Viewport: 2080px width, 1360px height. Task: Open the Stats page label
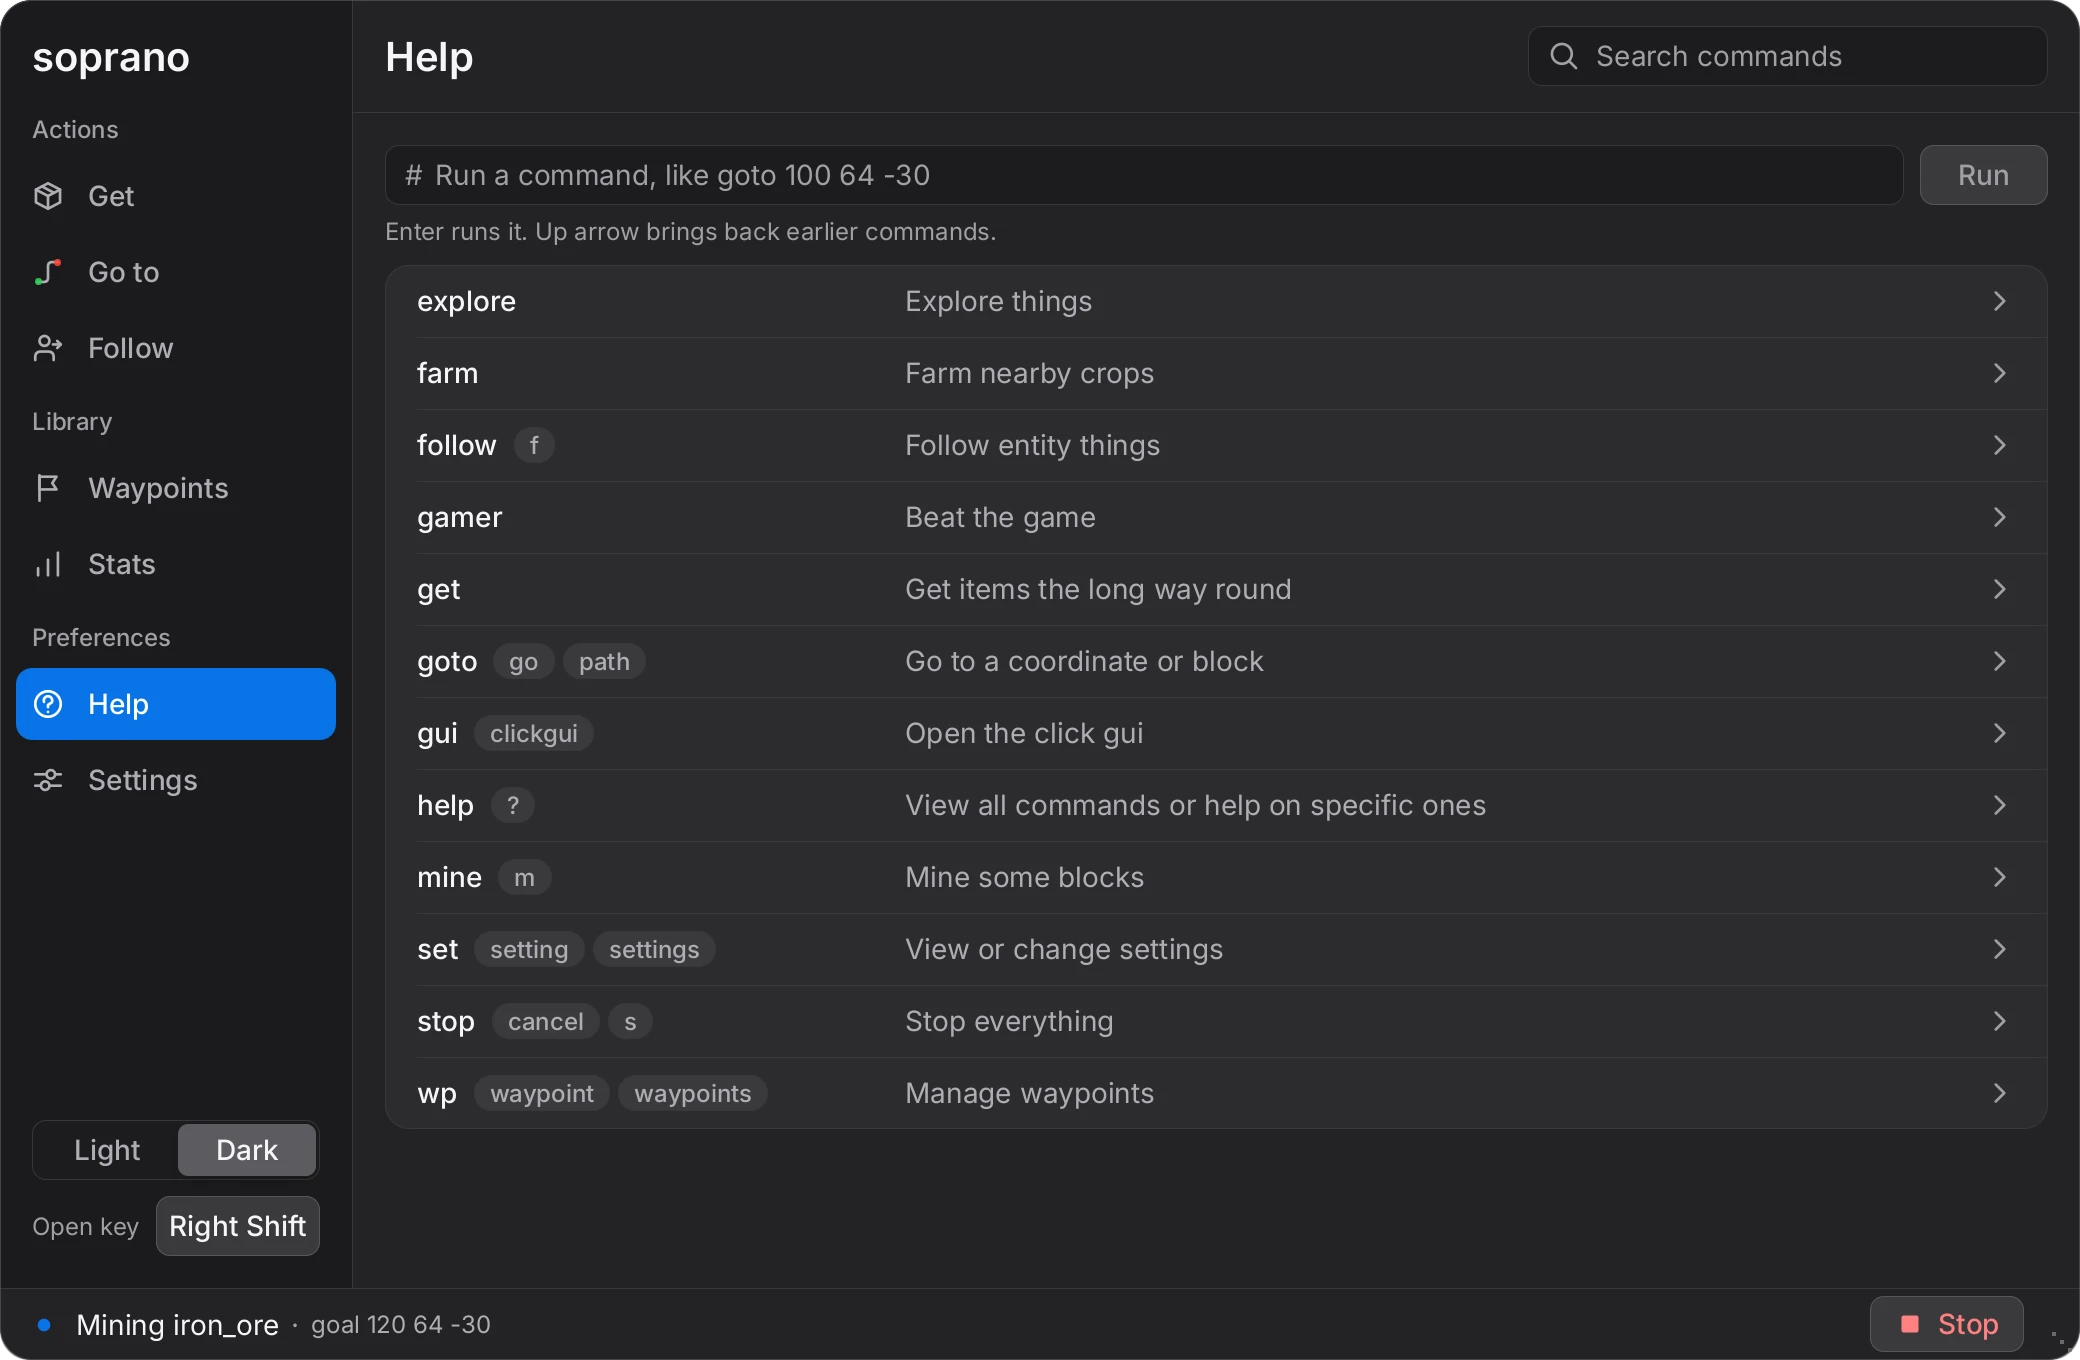click(121, 564)
